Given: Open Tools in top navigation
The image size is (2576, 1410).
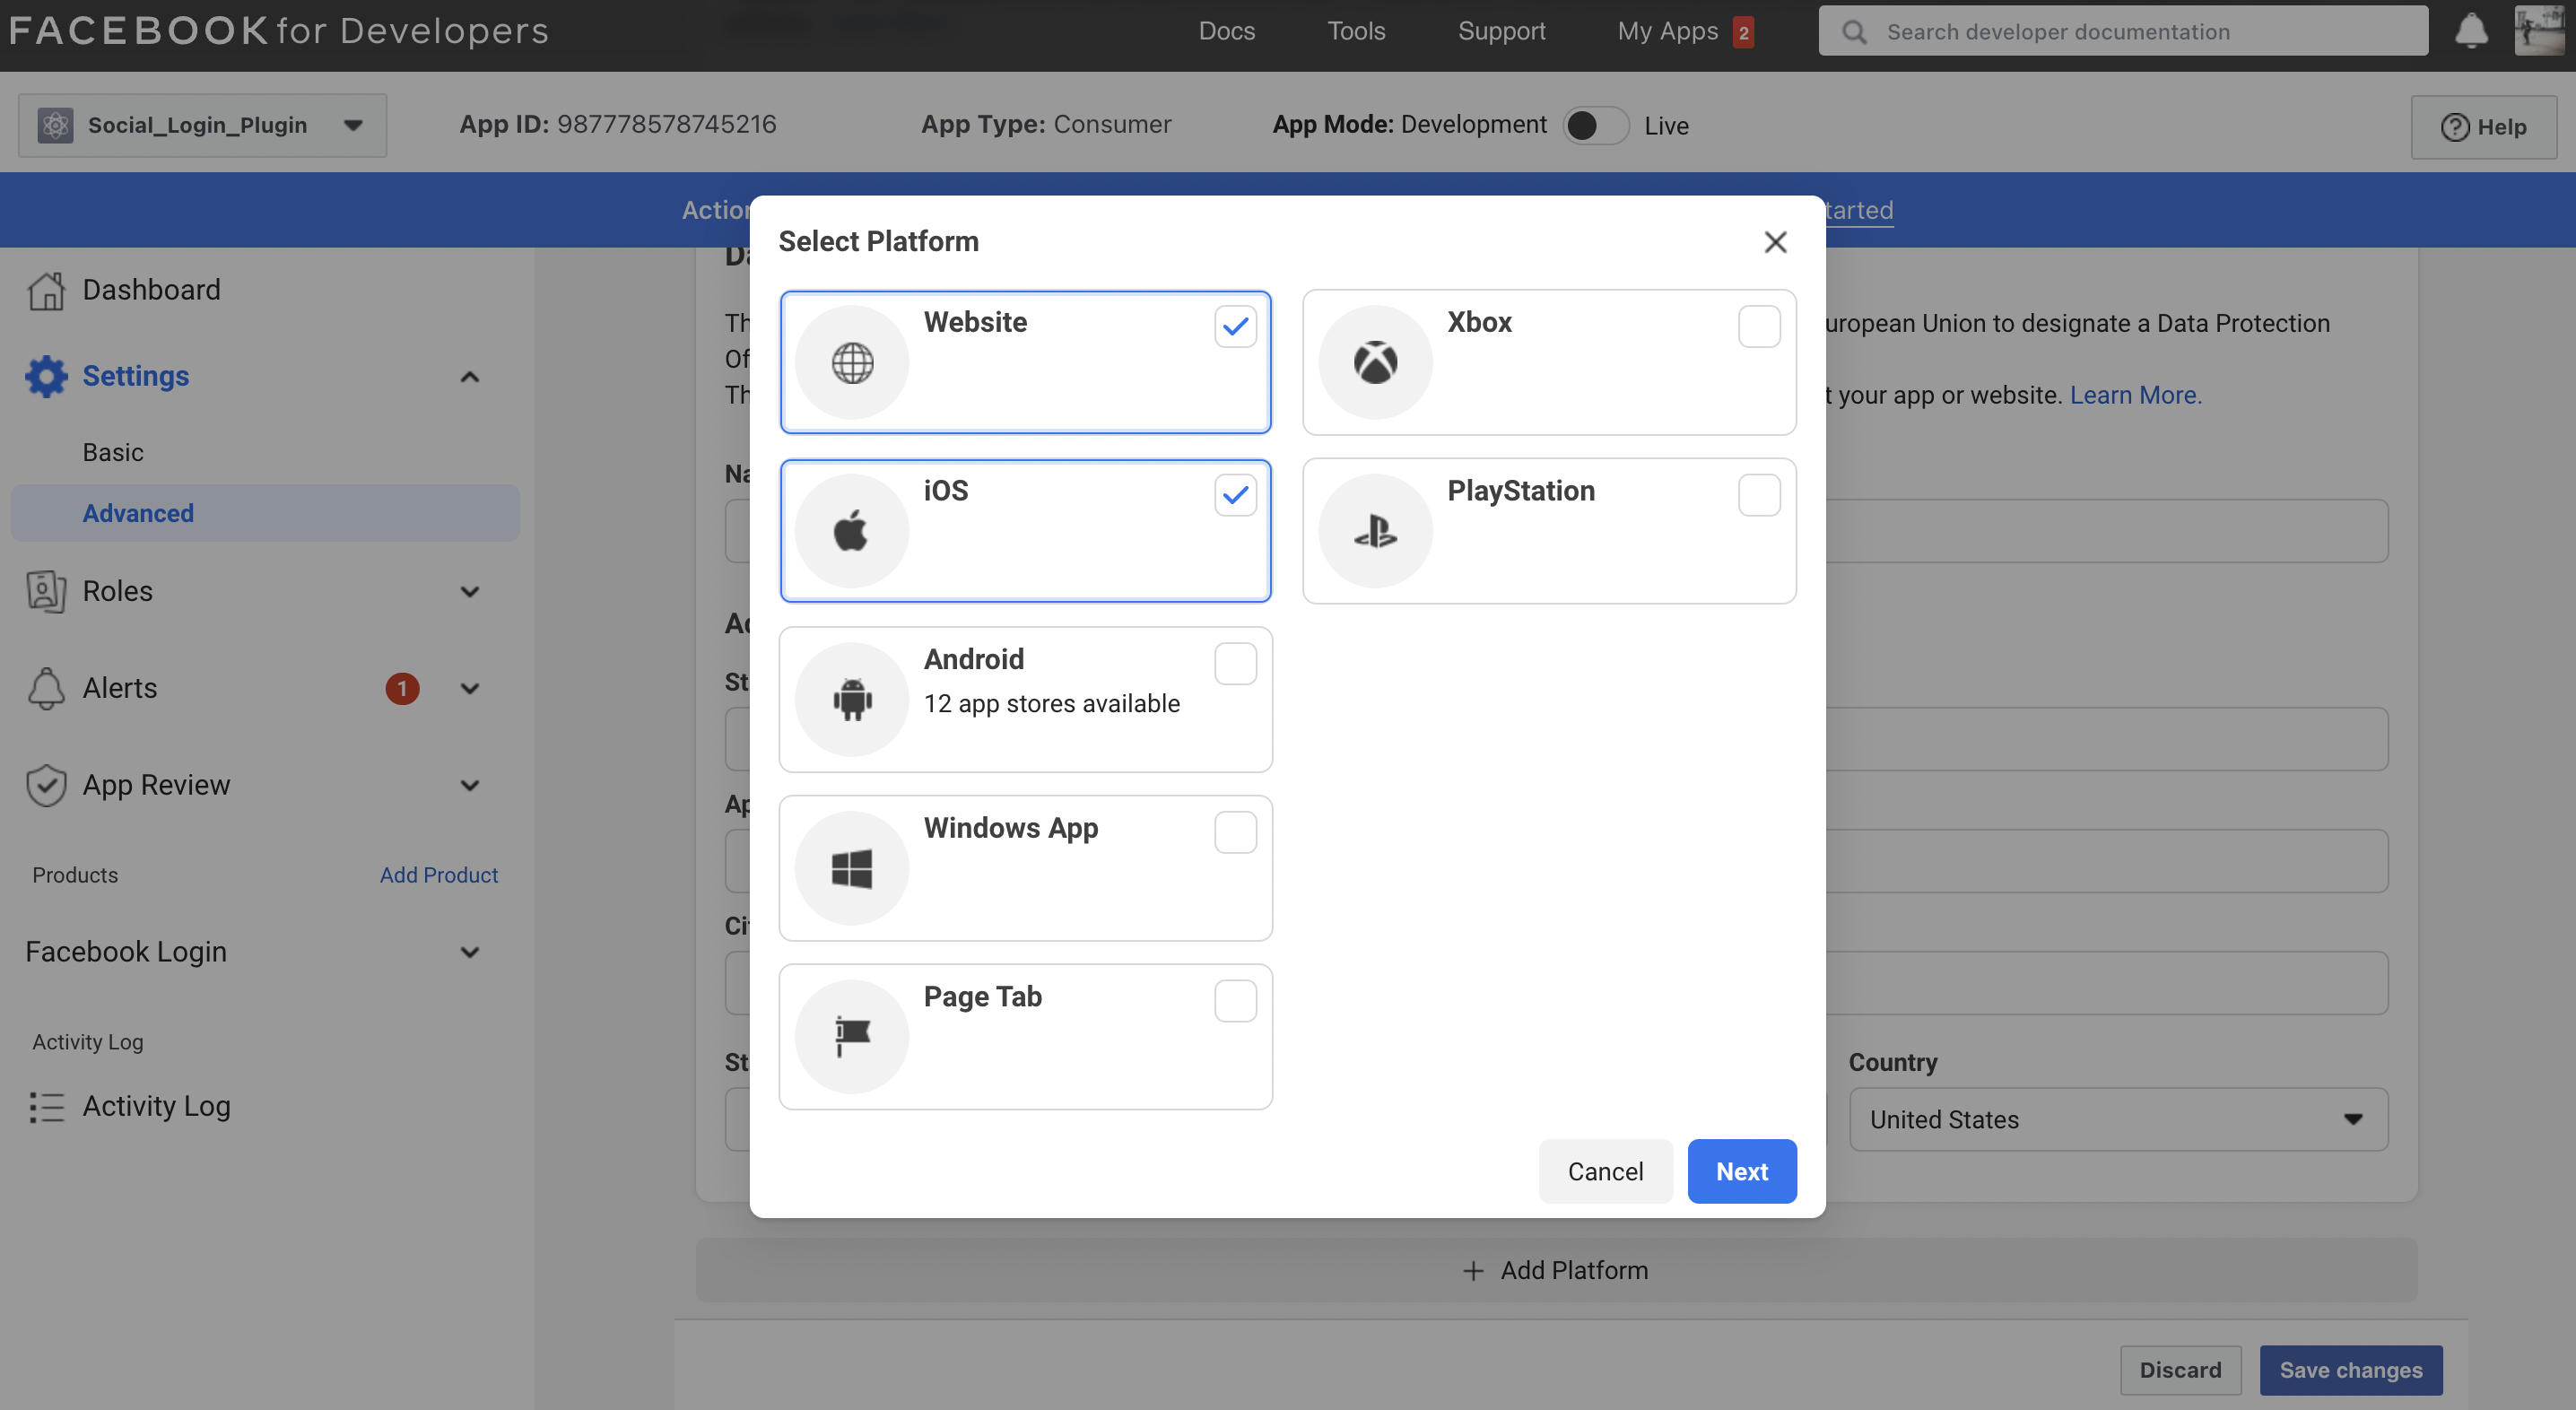Looking at the screenshot, I should point(1356,31).
